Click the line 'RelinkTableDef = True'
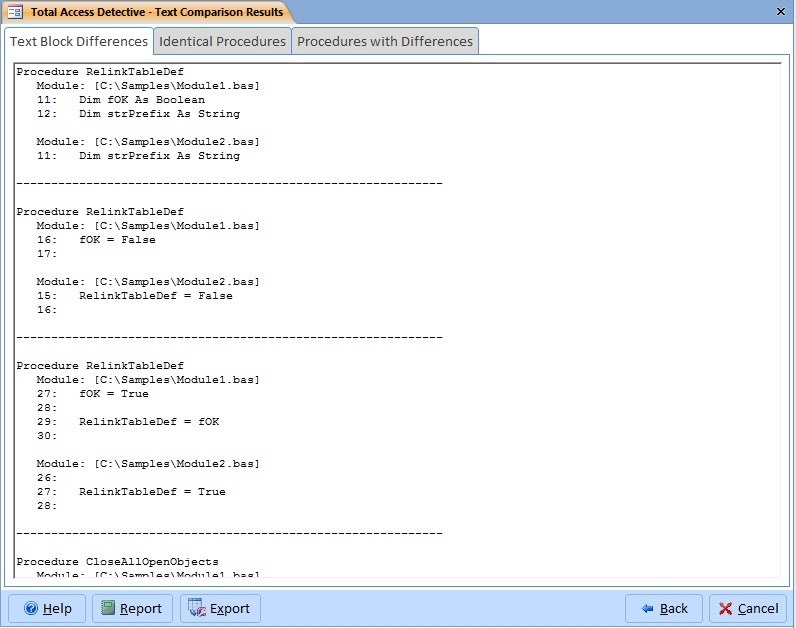 coord(152,492)
